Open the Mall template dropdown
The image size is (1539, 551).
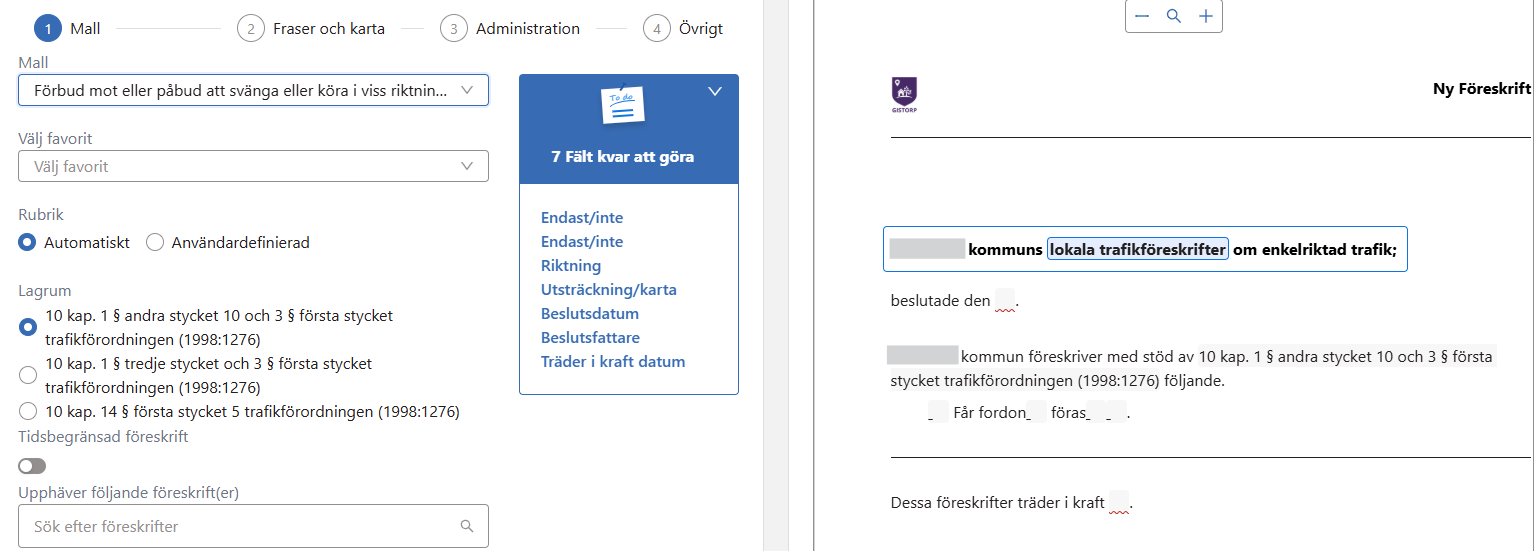pos(253,90)
